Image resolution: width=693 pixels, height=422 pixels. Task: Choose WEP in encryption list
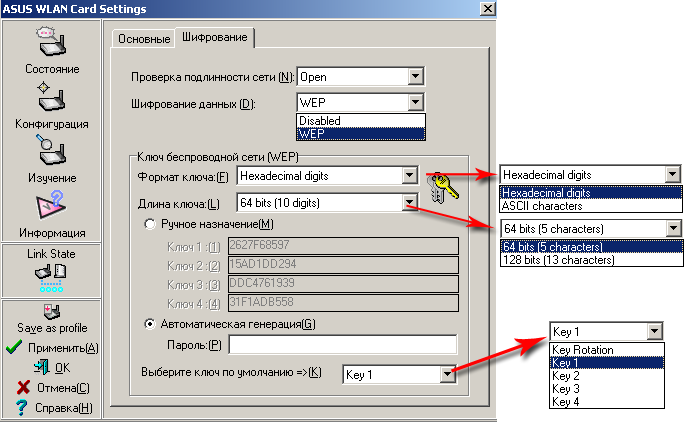pos(361,133)
